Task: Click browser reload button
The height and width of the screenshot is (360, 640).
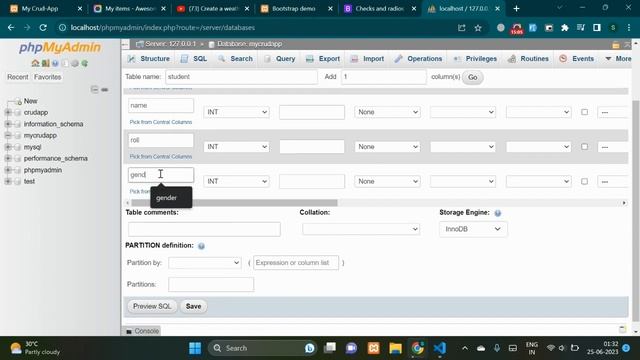Action: [x=43, y=27]
